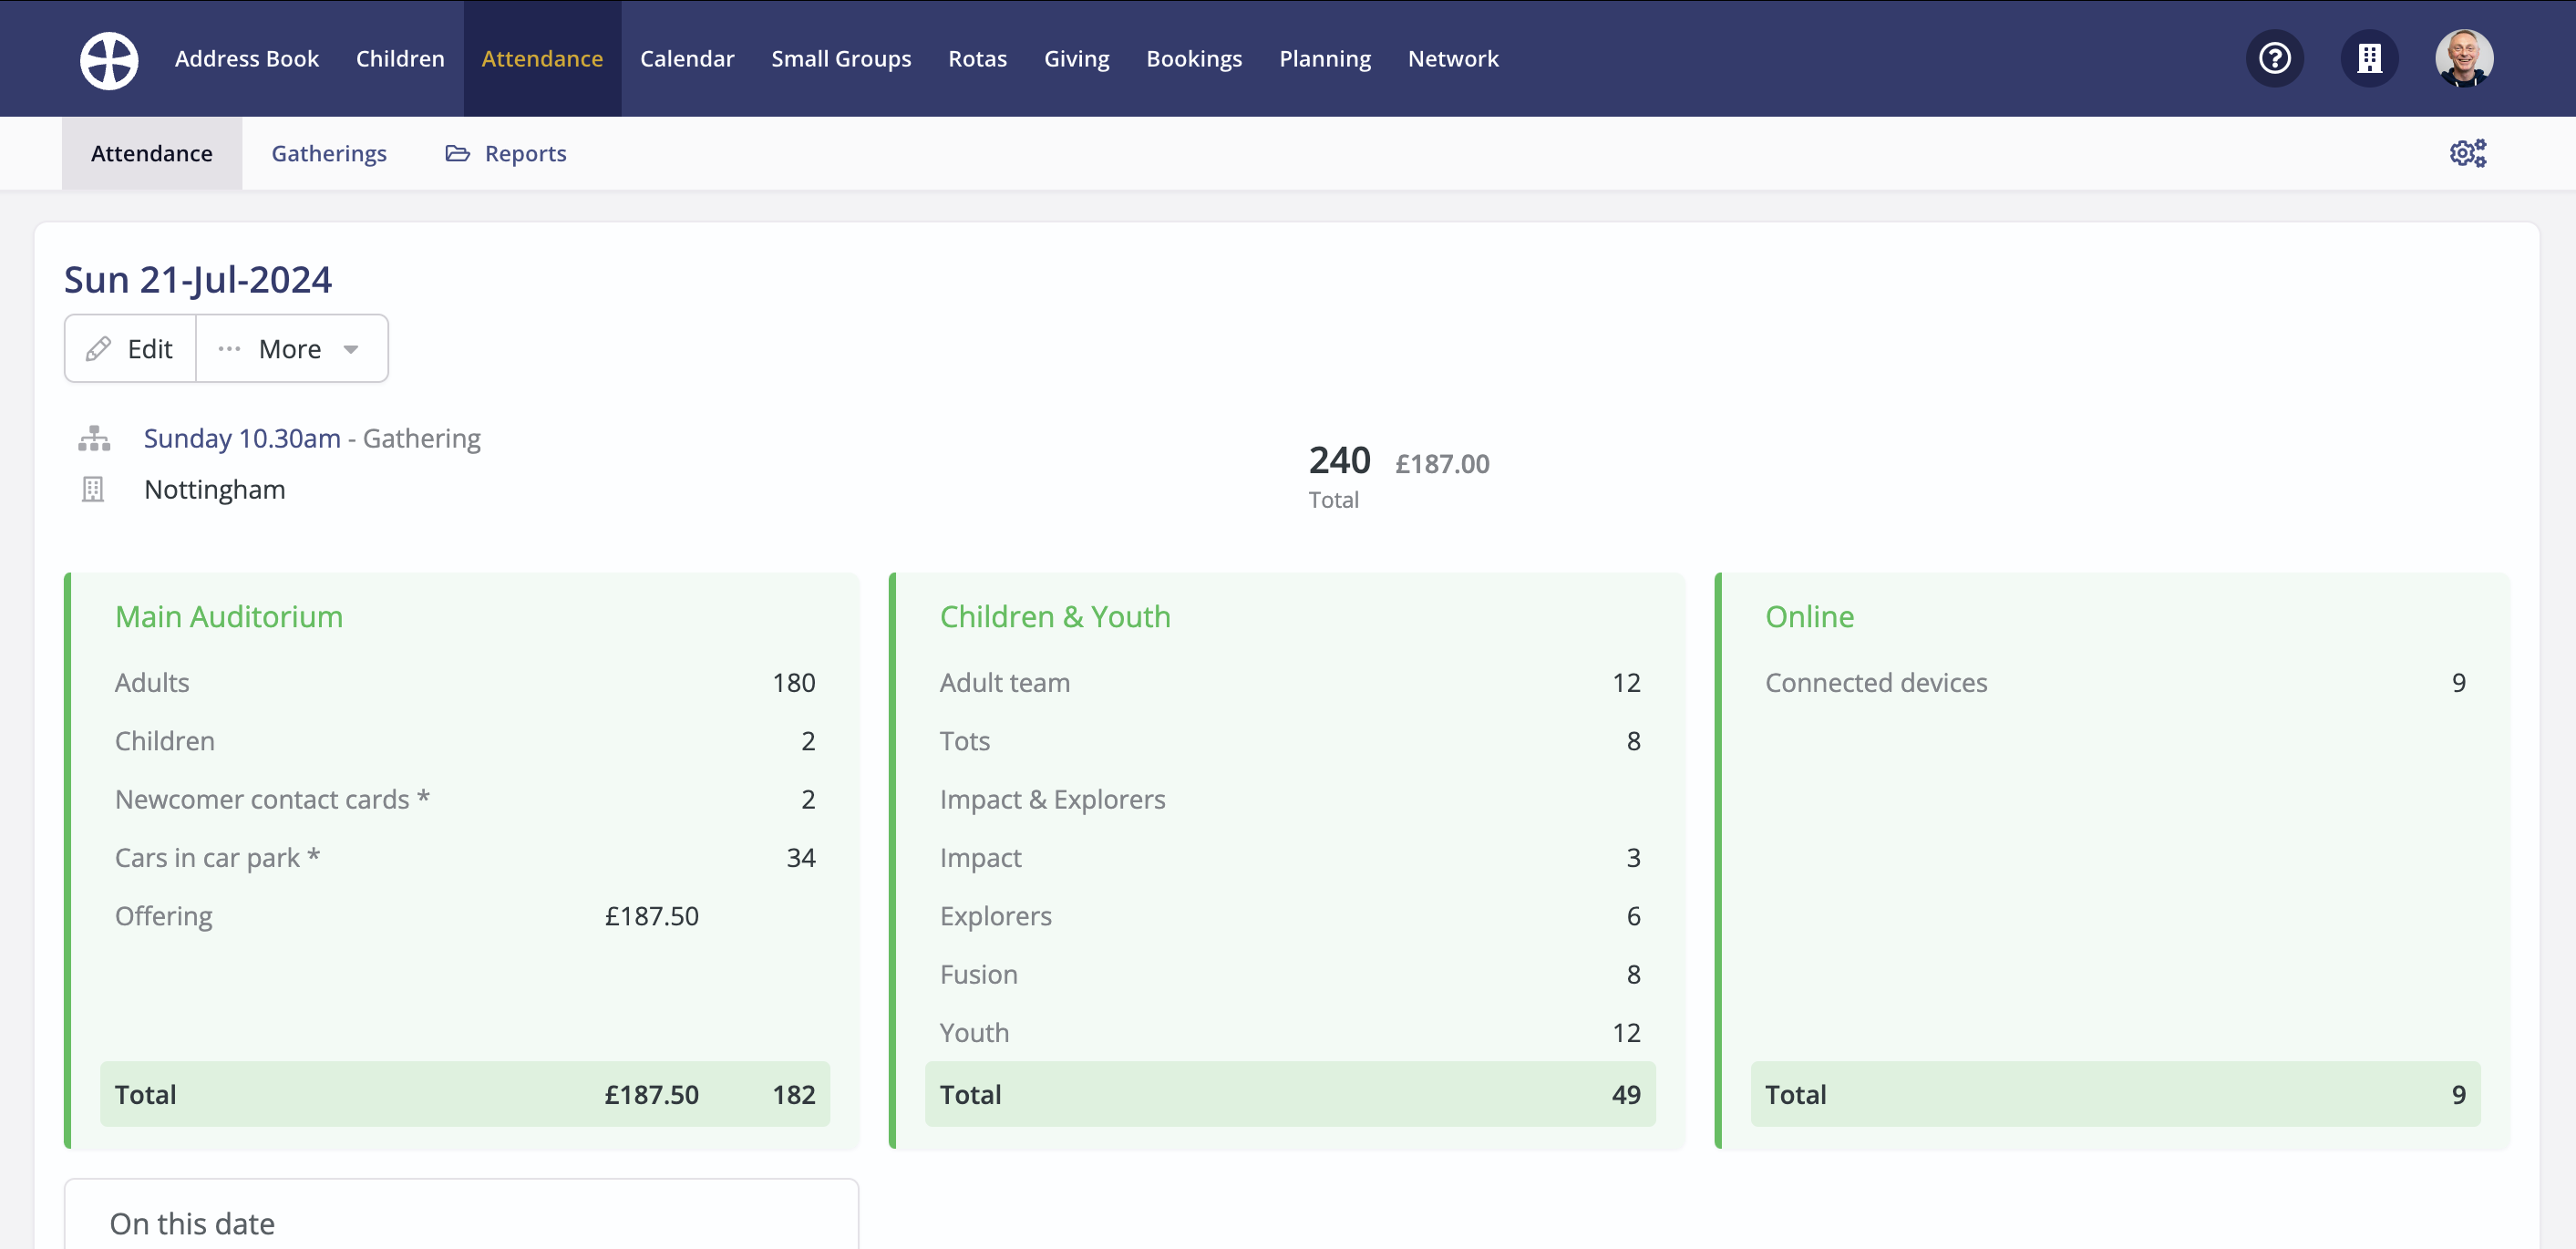Click the pencil icon on Edit button
The height and width of the screenshot is (1249, 2576).
(x=98, y=349)
